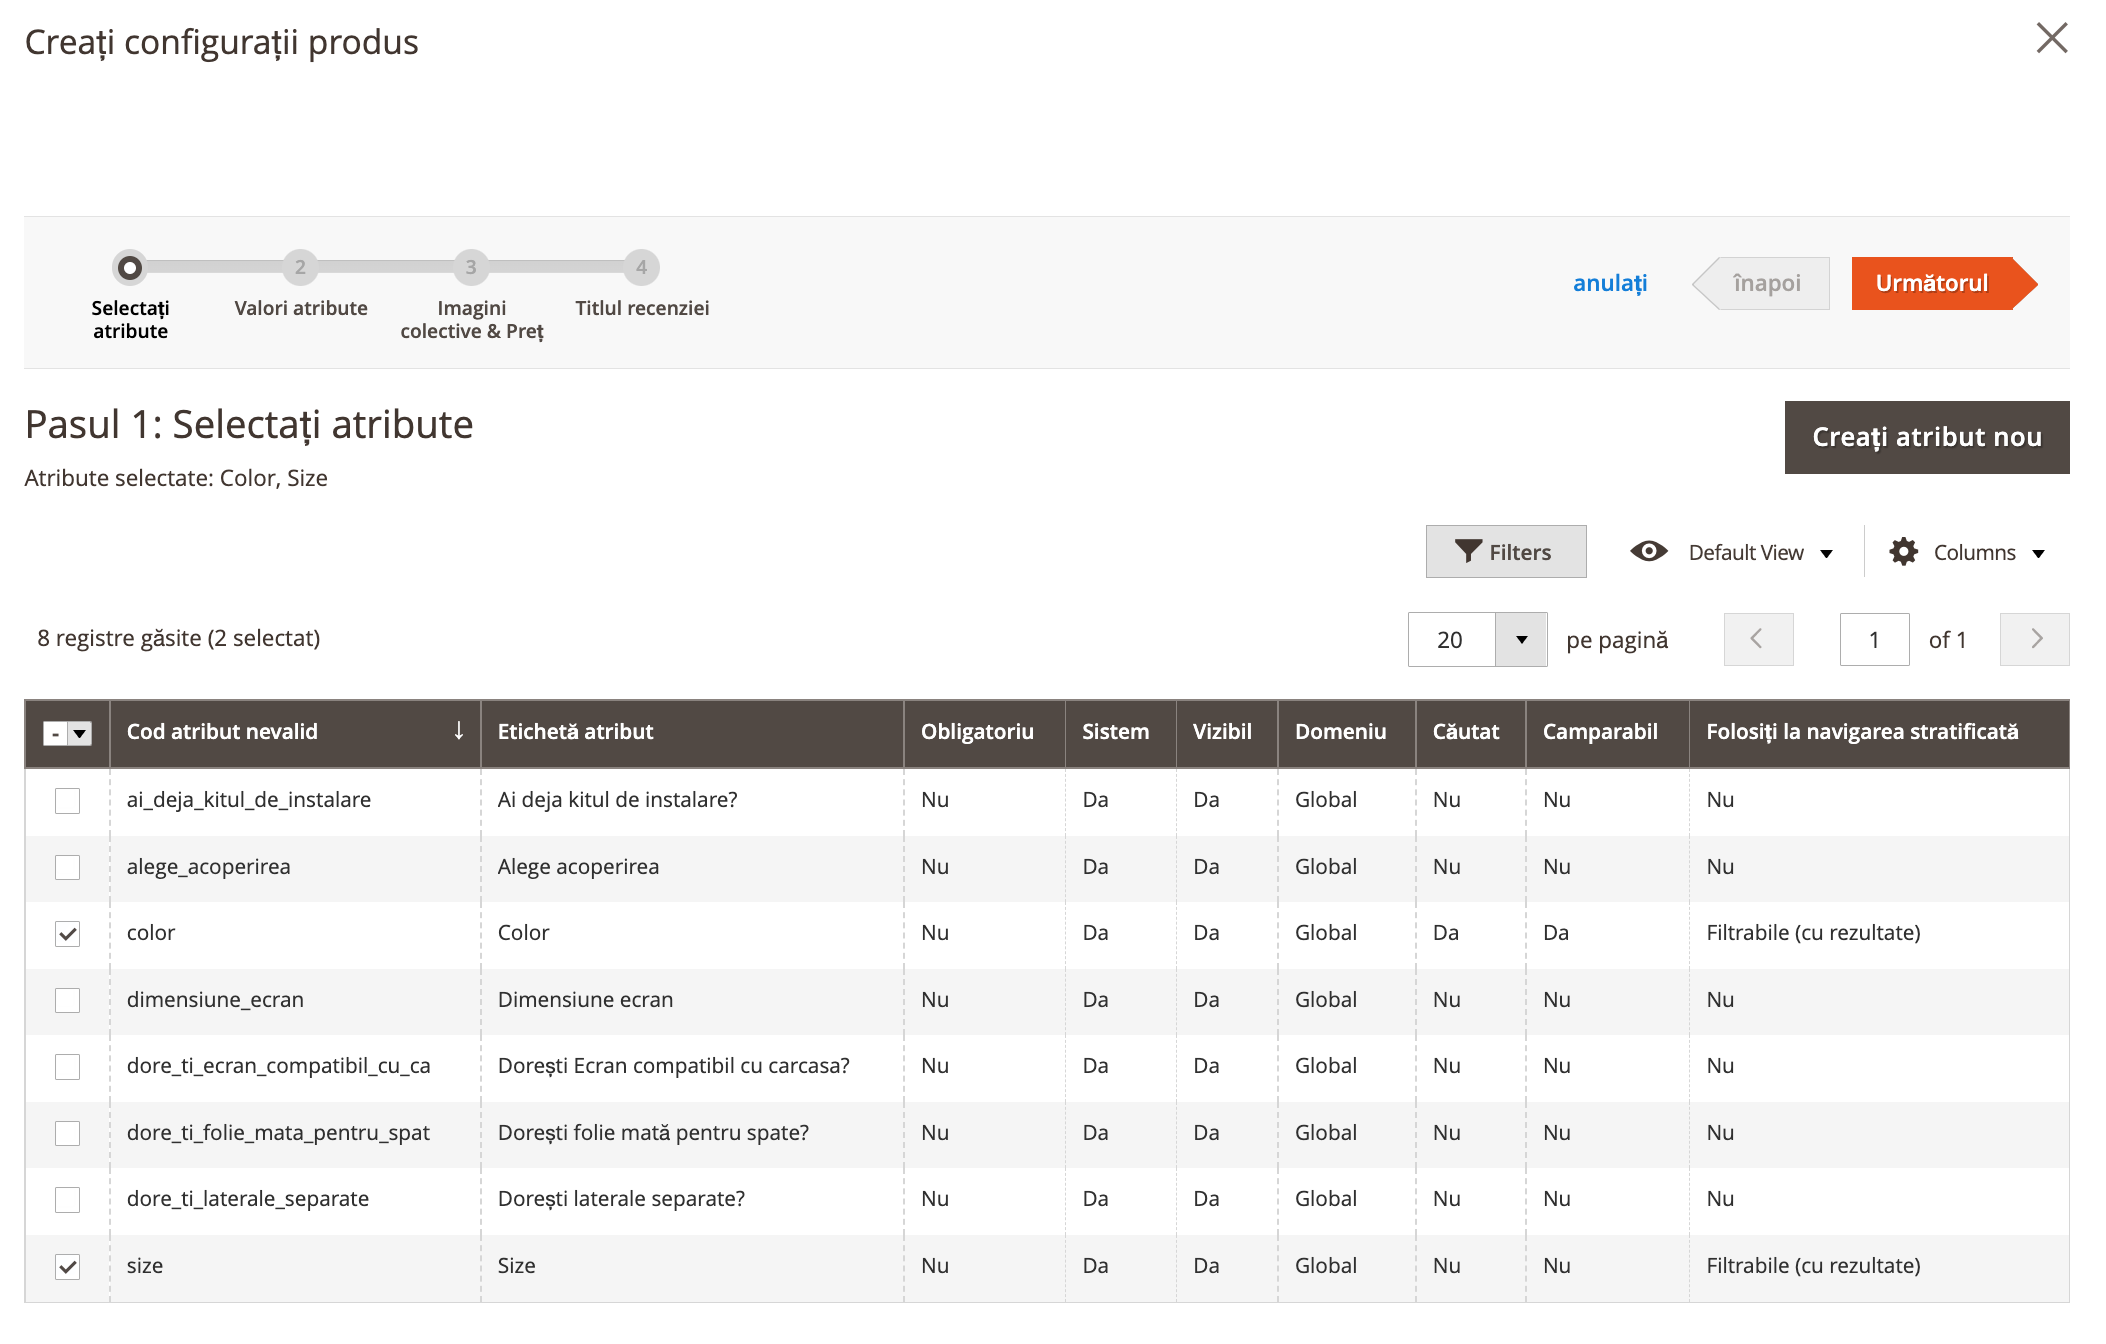Click the Camparabil column header
This screenshot has width=2106, height=1344.
[1607, 732]
